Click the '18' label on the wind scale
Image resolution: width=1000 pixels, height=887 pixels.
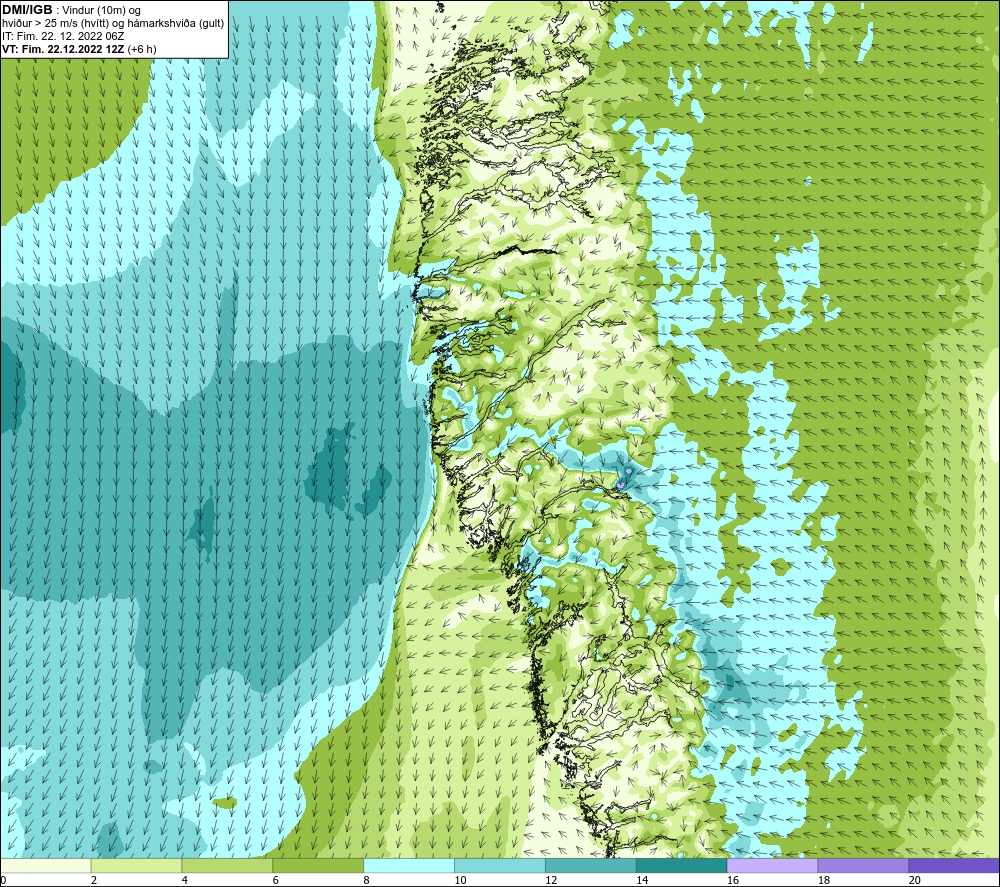coord(823,880)
